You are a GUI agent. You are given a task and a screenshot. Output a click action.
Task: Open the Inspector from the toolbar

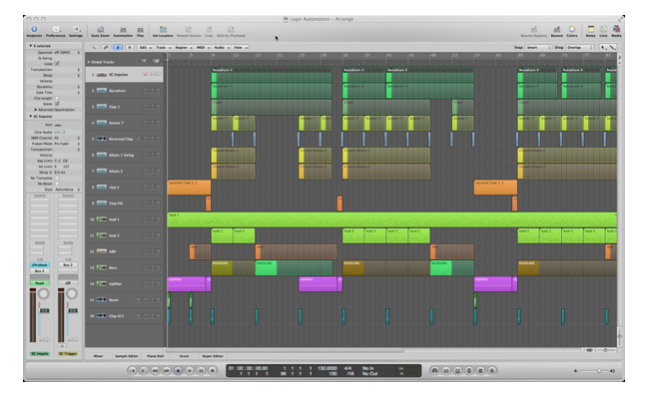(x=34, y=31)
